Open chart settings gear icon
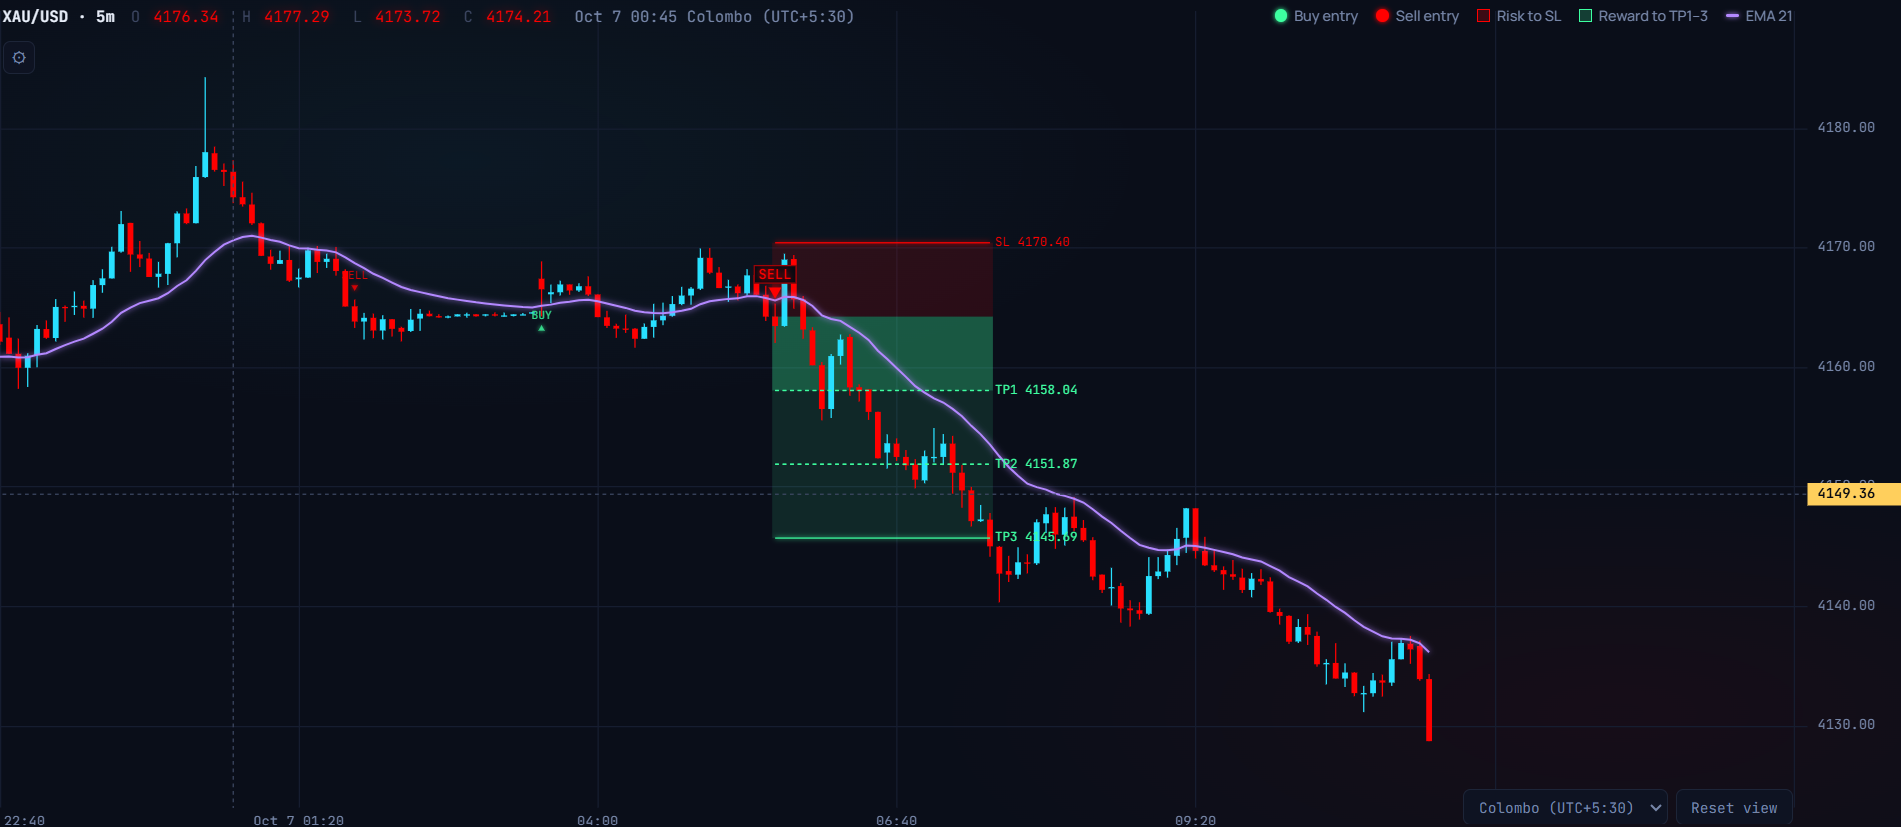Image resolution: width=1901 pixels, height=827 pixels. tap(19, 58)
